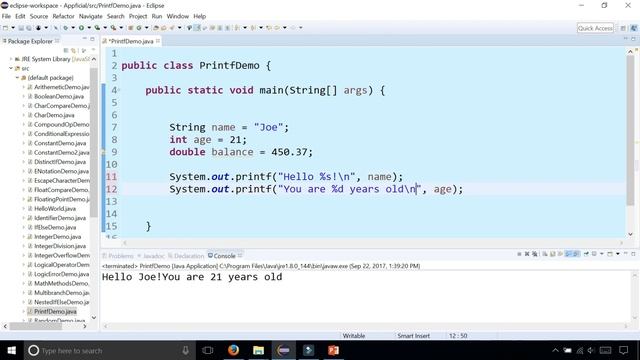This screenshot has width=640, height=360.
Task: Toggle Mark Occurrences in toolbar
Action: point(198,28)
